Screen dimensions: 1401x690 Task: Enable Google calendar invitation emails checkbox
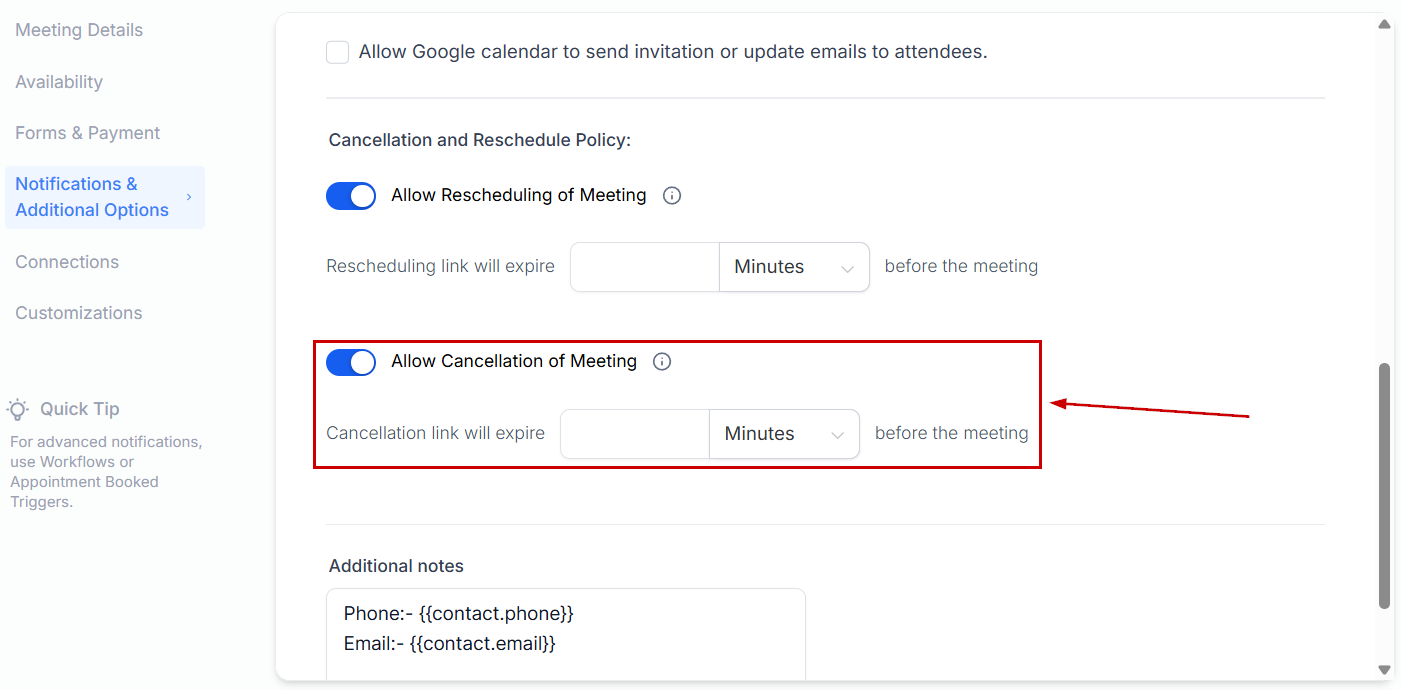pos(338,52)
